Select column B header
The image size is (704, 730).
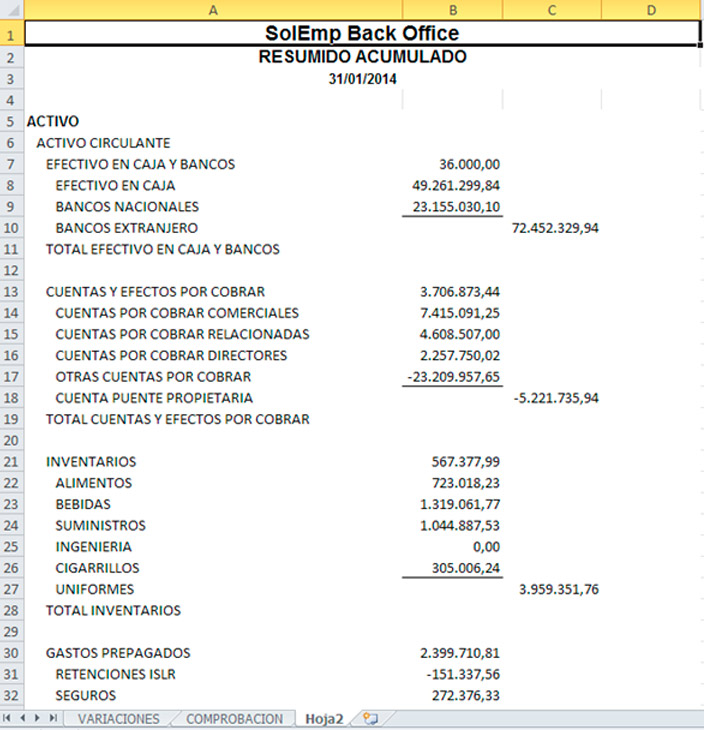coord(452,10)
